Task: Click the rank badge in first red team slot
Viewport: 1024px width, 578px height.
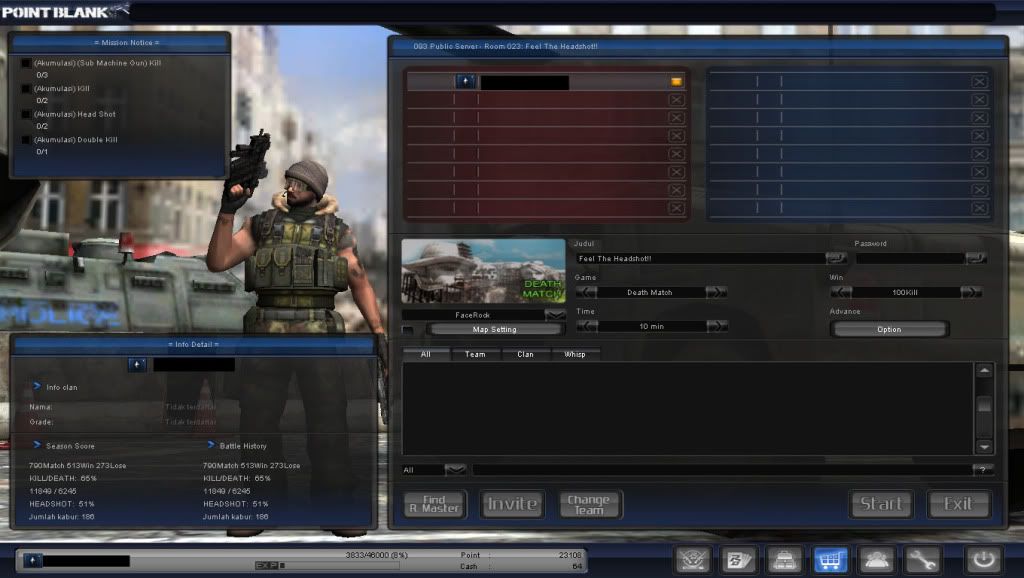Action: coord(465,82)
